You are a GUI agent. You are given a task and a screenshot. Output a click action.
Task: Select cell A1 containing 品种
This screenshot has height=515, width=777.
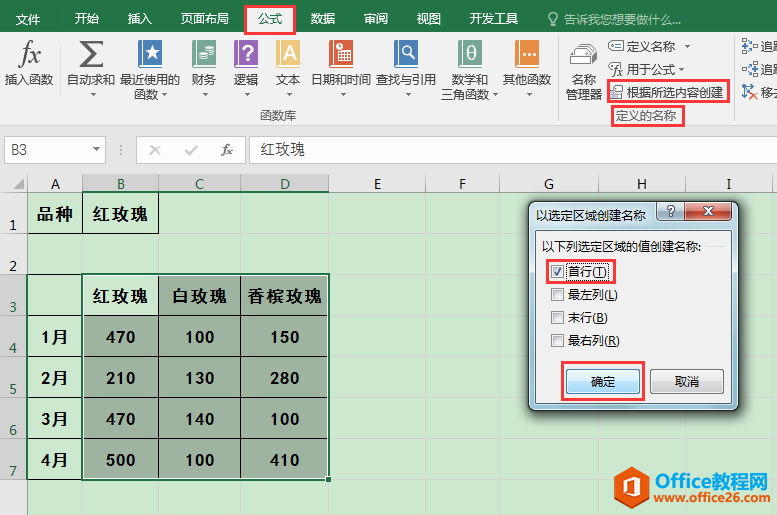[x=55, y=213]
